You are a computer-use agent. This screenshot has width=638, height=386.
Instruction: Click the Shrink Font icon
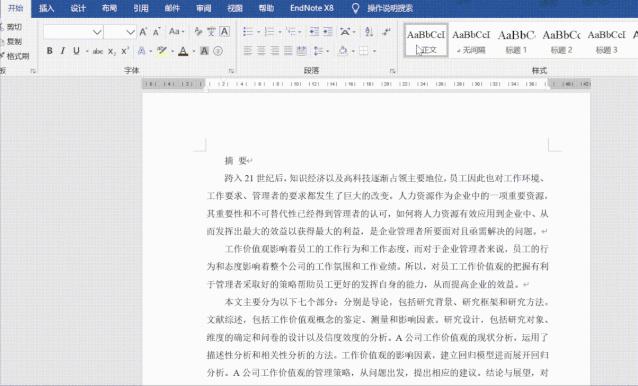[x=157, y=32]
